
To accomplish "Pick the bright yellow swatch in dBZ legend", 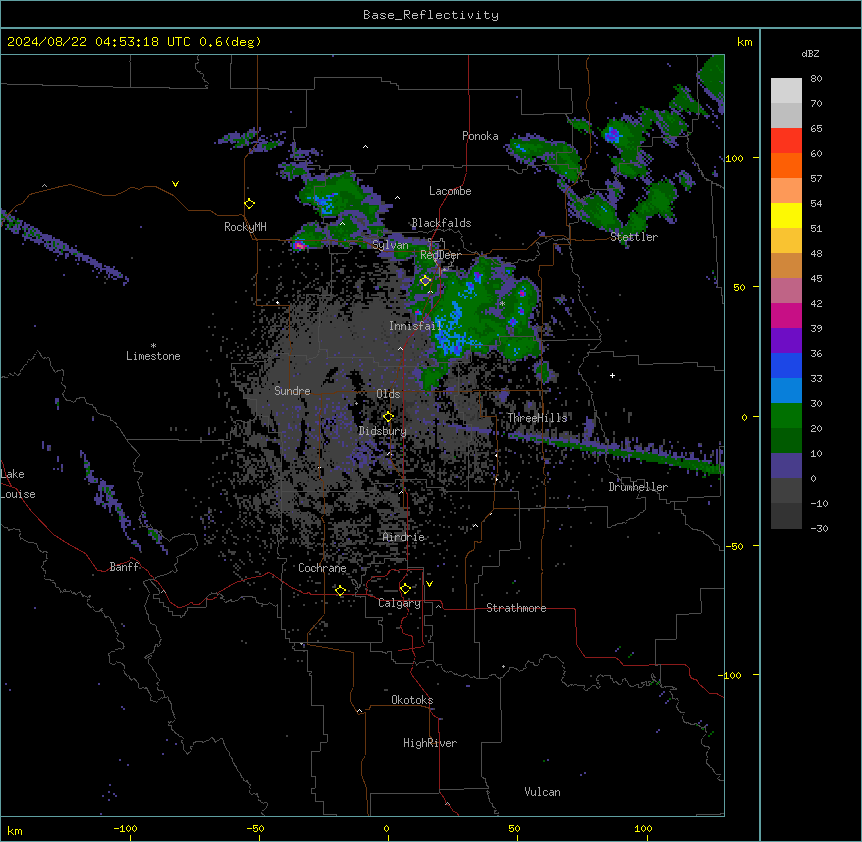I will (786, 215).
